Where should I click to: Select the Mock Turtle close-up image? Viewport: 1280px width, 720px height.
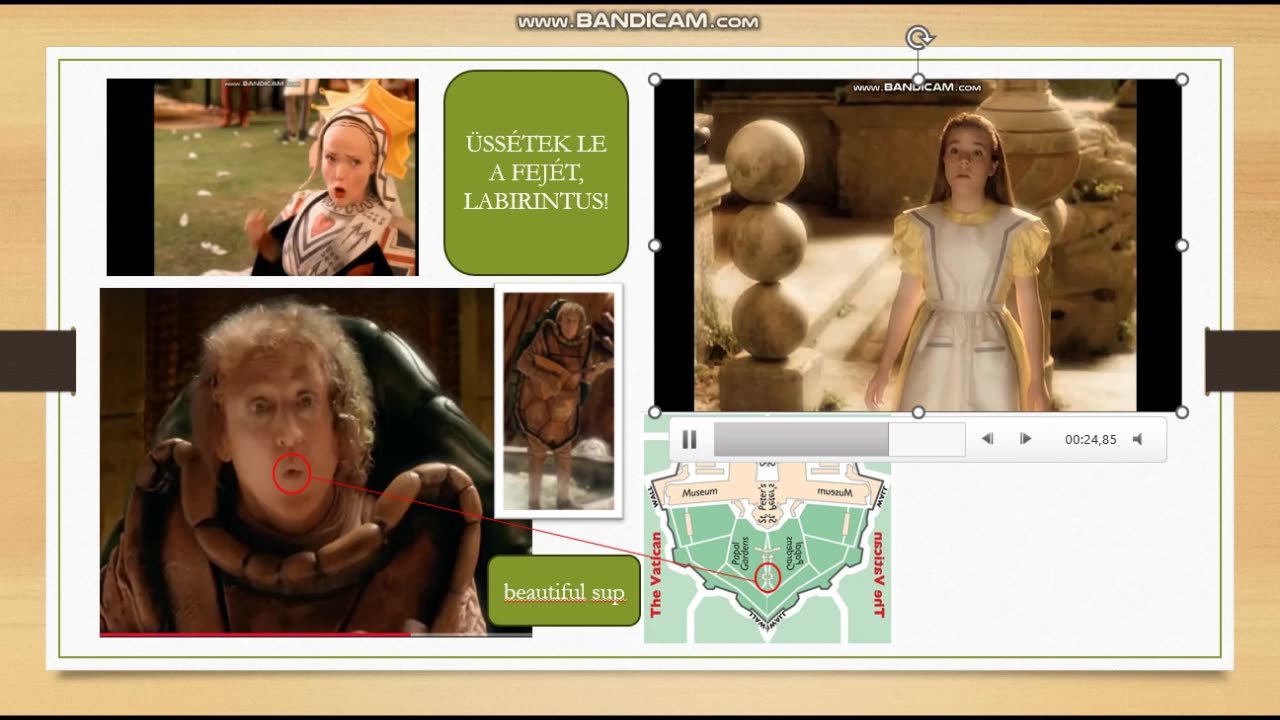point(316,462)
